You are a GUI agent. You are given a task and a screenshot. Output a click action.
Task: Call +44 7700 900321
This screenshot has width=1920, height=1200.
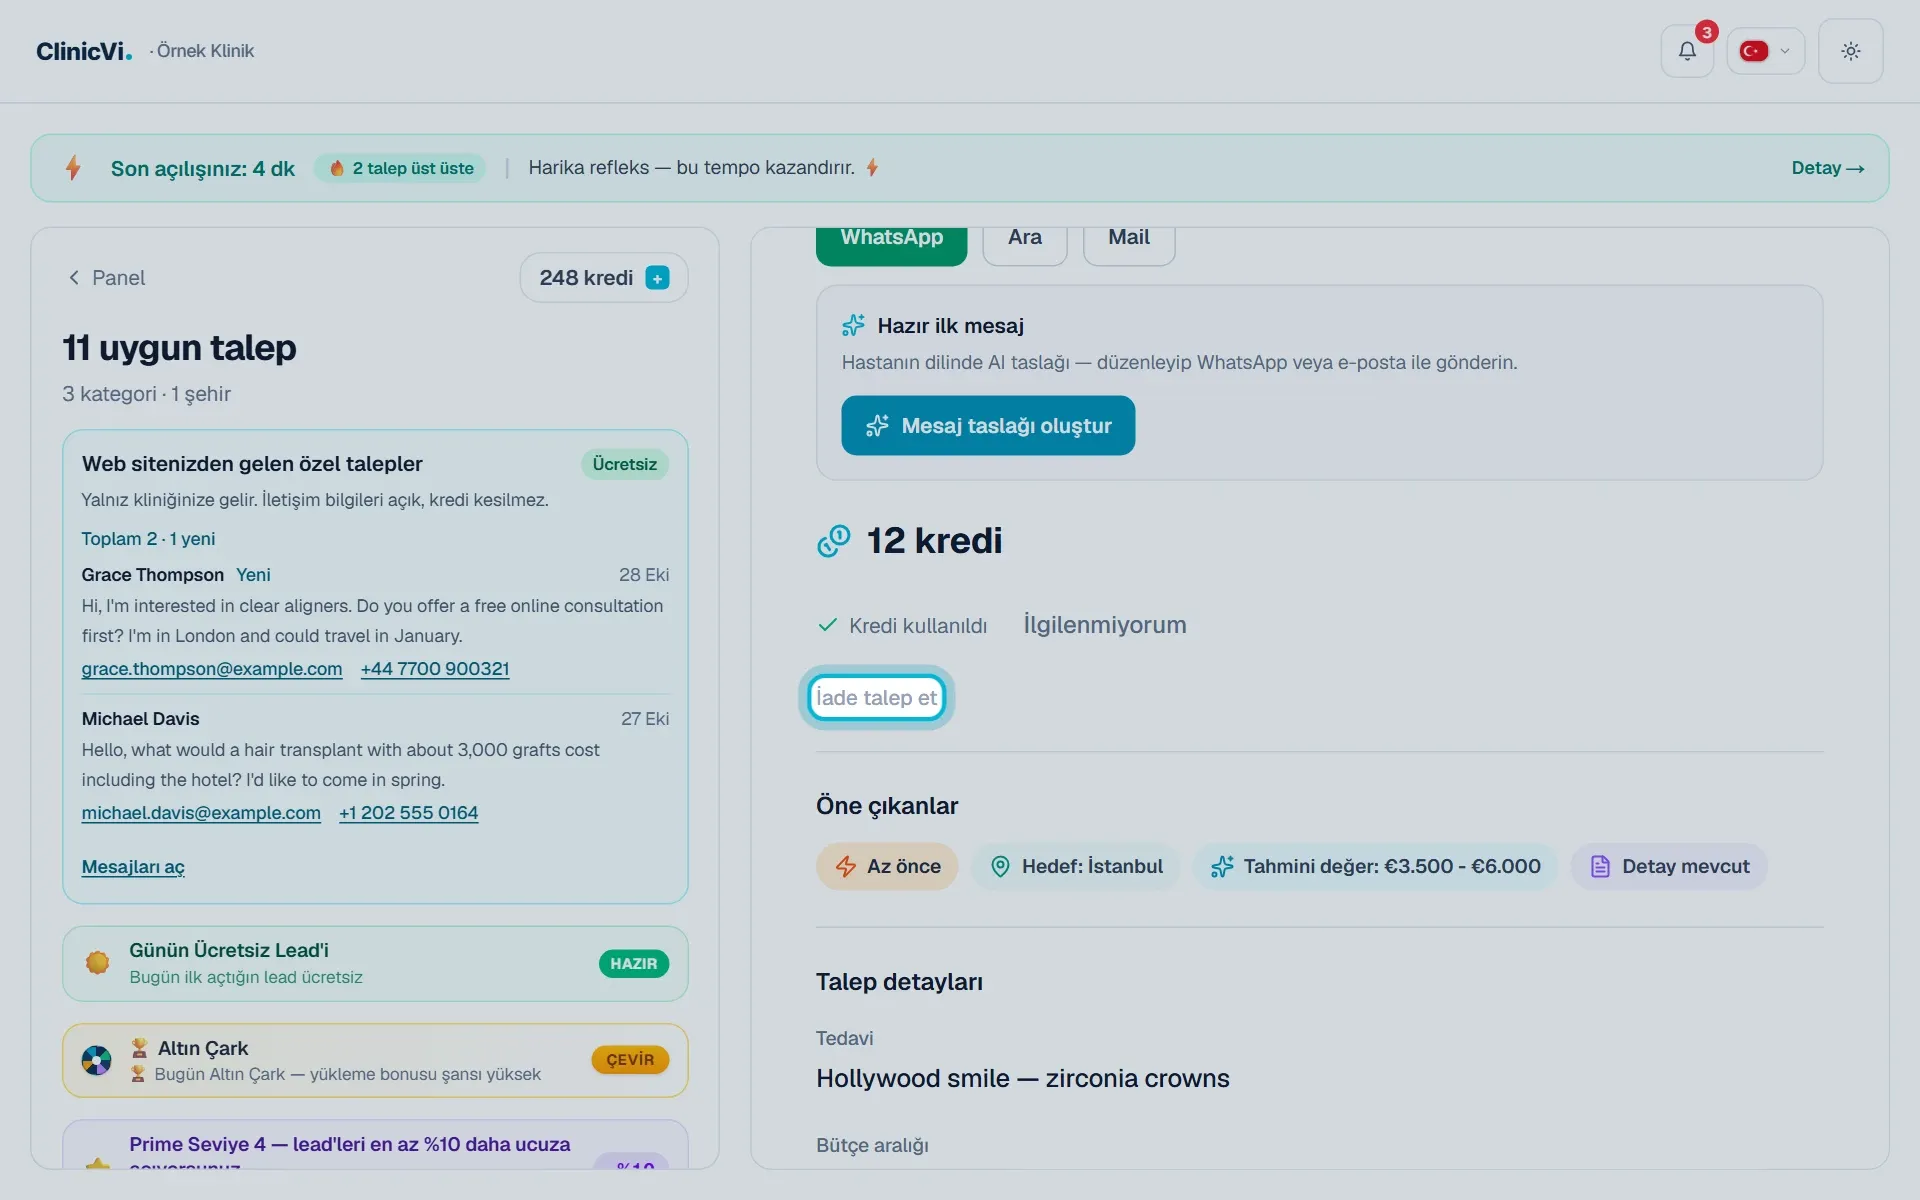[435, 669]
